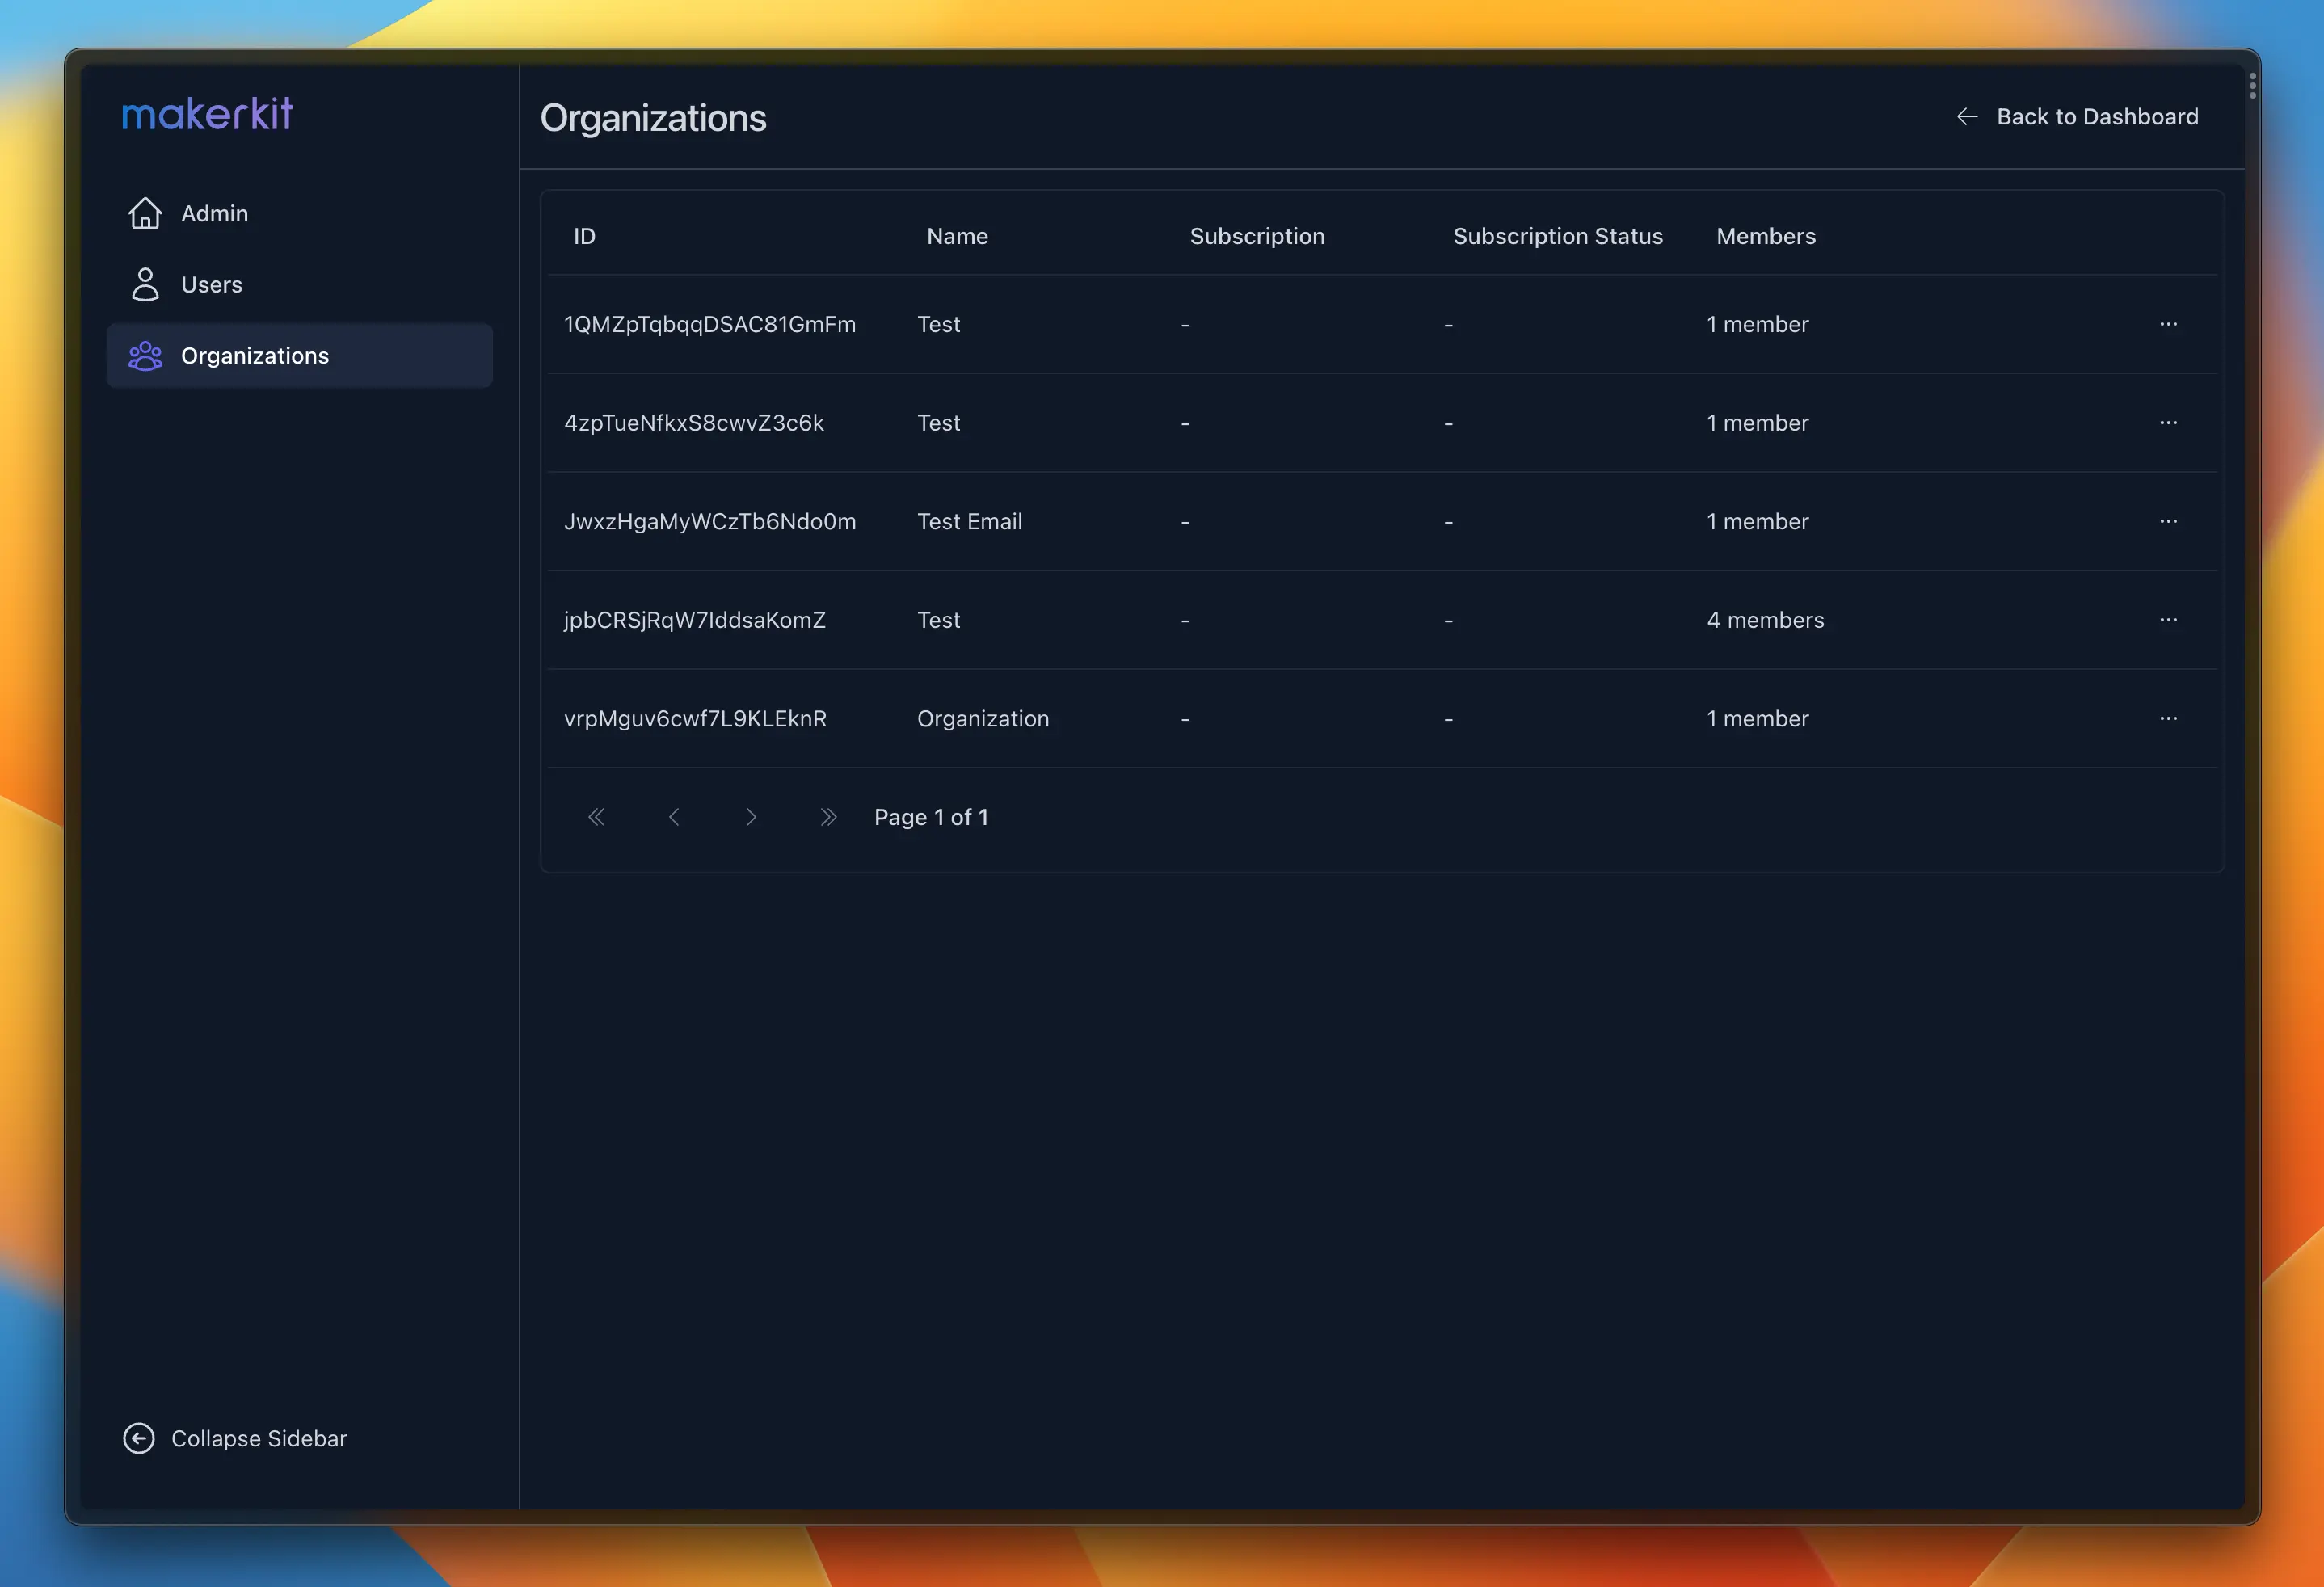The height and width of the screenshot is (1587, 2324).
Task: Select Organizations in the sidebar menu
Action: tap(255, 355)
